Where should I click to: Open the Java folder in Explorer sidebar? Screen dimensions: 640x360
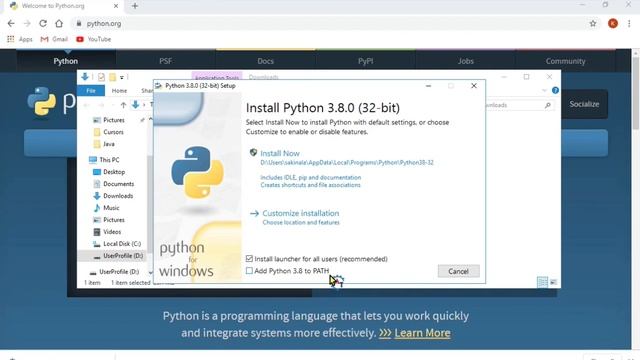coord(109,144)
